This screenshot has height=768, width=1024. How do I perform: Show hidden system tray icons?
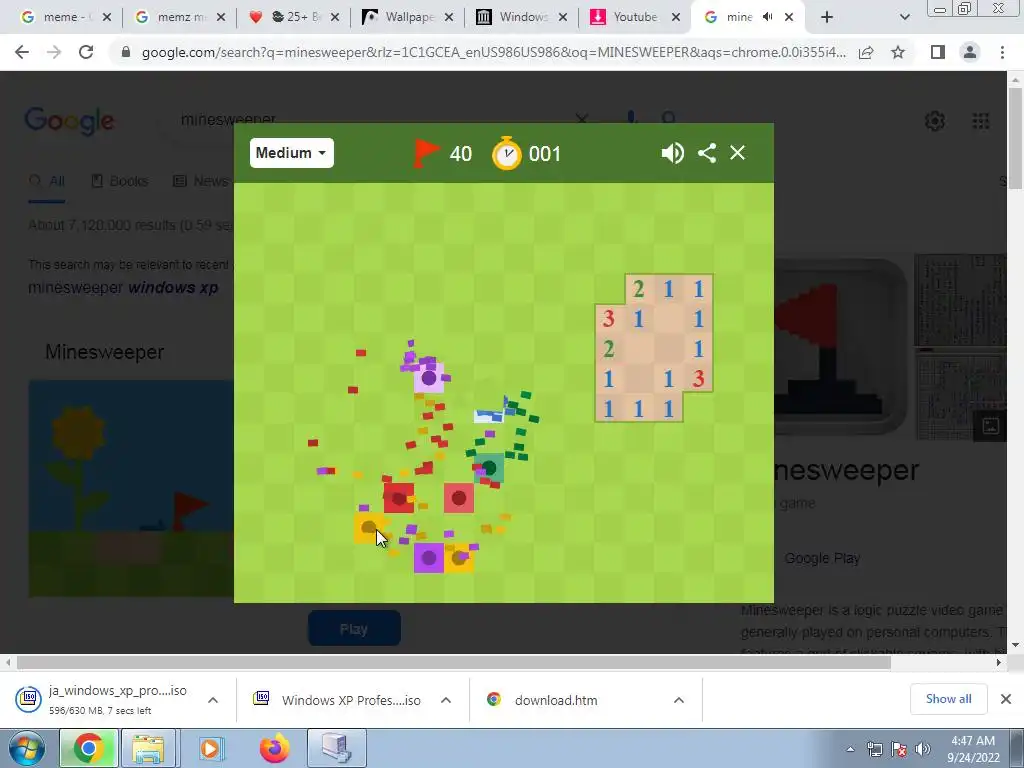click(850, 749)
